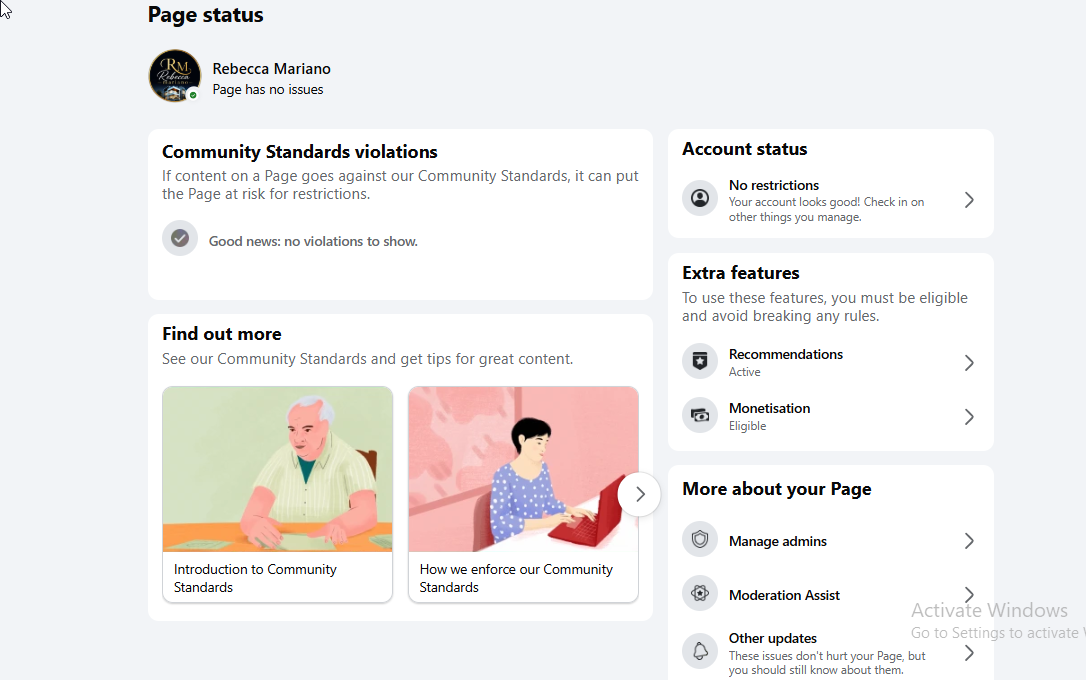The width and height of the screenshot is (1086, 680).
Task: Click the account person icon beside No restrictions
Action: pos(700,199)
